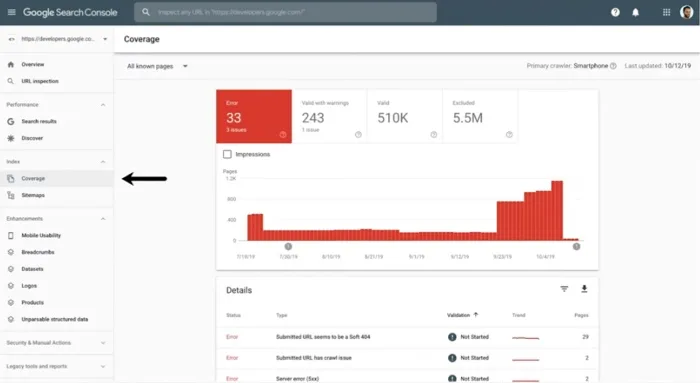Toggle the Error 33 status card
Image resolution: width=700 pixels, height=383 pixels.
coord(254,117)
